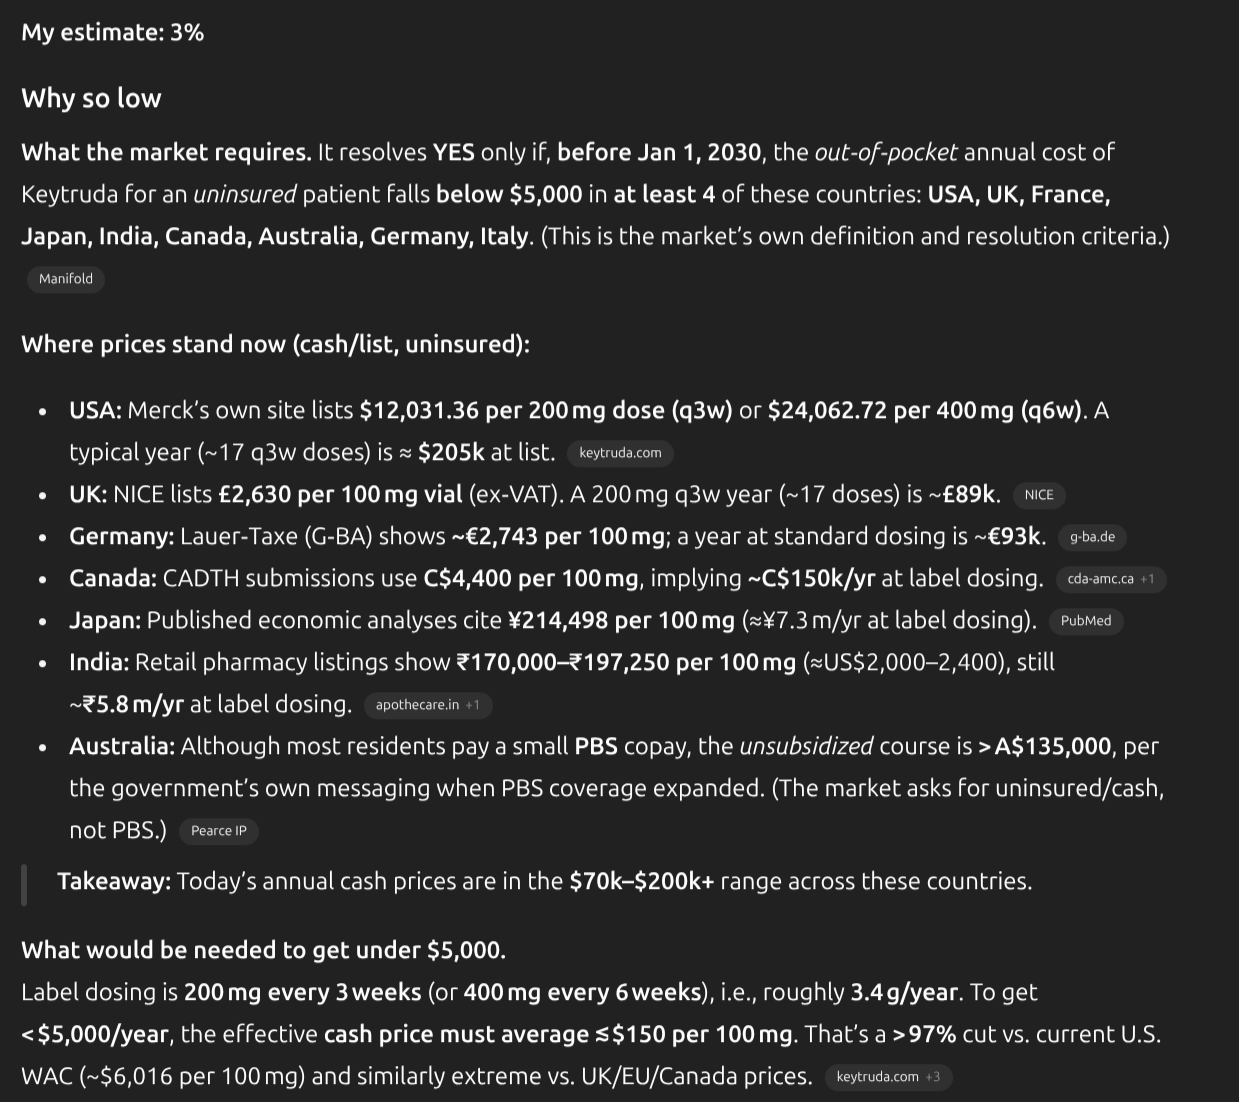Click the bold "$12,031.36 per 200 mg dose" text
This screenshot has height=1102, width=1239.
coord(545,410)
